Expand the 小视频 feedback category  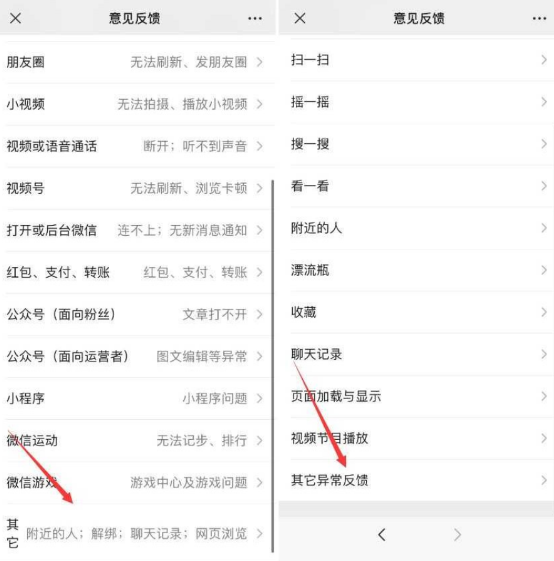tap(138, 104)
